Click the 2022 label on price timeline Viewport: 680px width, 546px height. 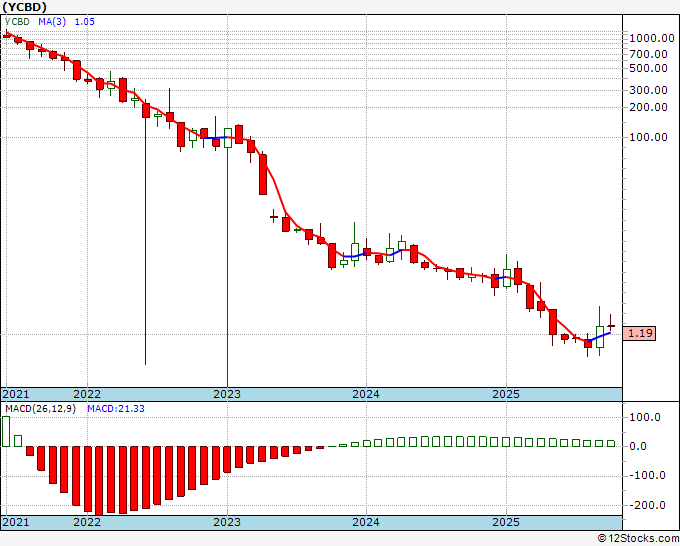click(87, 394)
